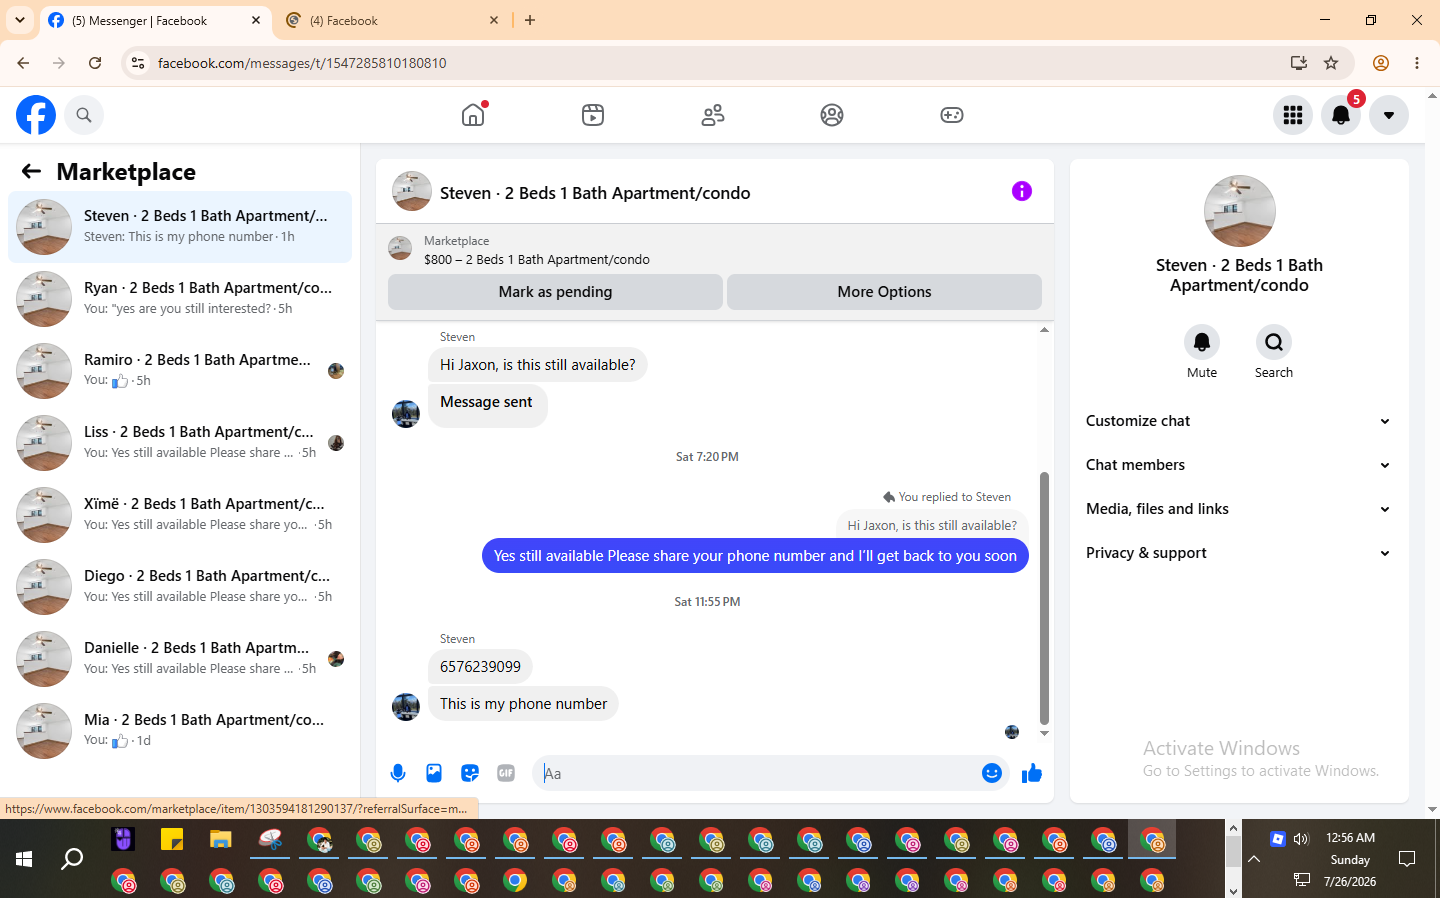Expand Customize chat section
The width and height of the screenshot is (1440, 898).
click(1239, 421)
